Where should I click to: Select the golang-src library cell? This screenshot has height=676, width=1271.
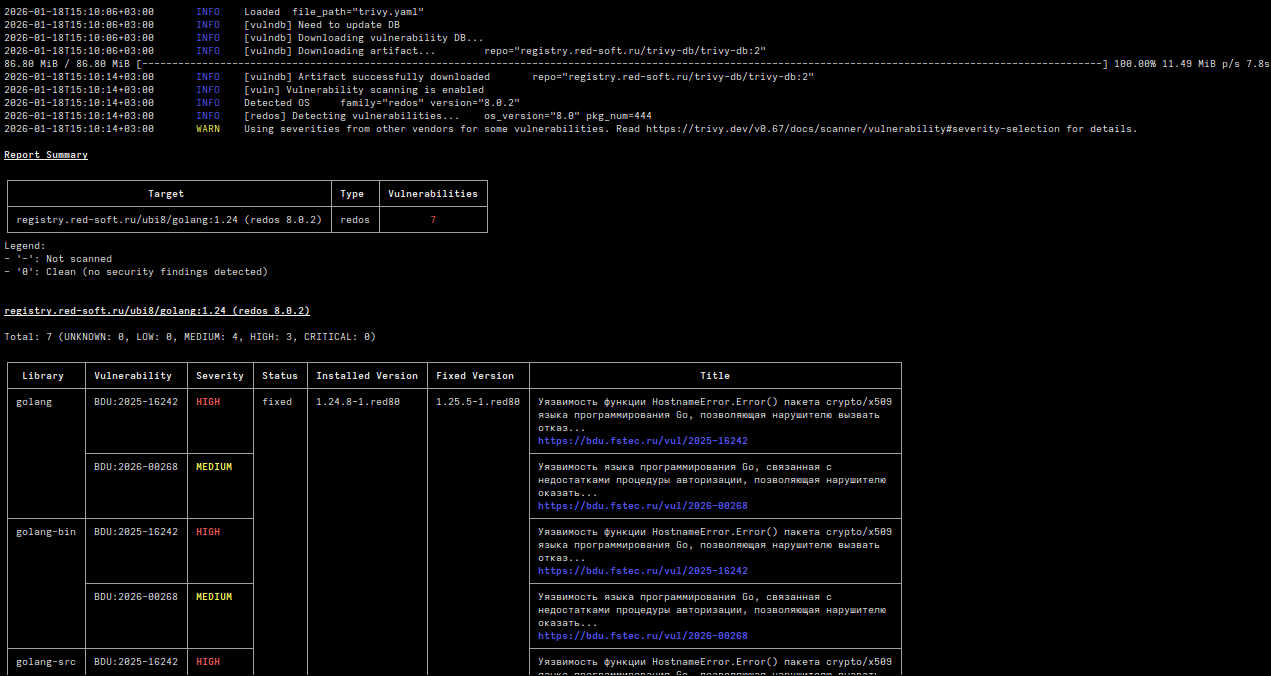[x=46, y=662]
